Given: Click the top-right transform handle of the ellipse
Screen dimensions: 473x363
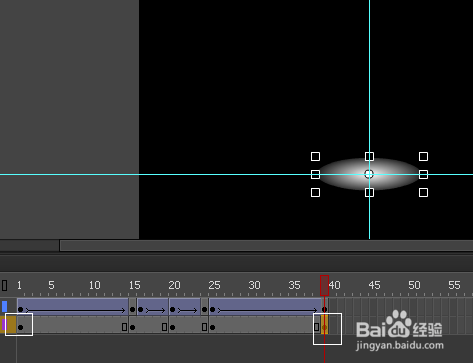Looking at the screenshot, I should tap(423, 156).
